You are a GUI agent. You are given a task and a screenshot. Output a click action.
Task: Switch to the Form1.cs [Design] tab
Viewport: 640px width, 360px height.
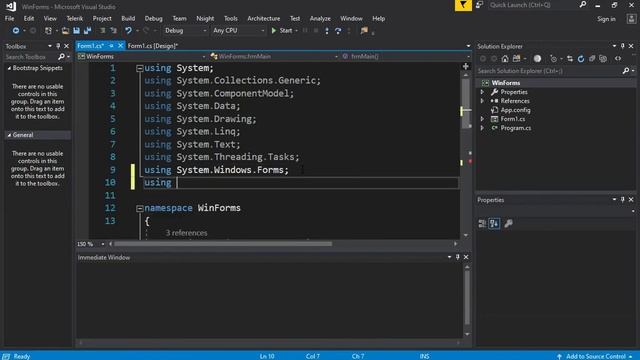[x=153, y=46]
